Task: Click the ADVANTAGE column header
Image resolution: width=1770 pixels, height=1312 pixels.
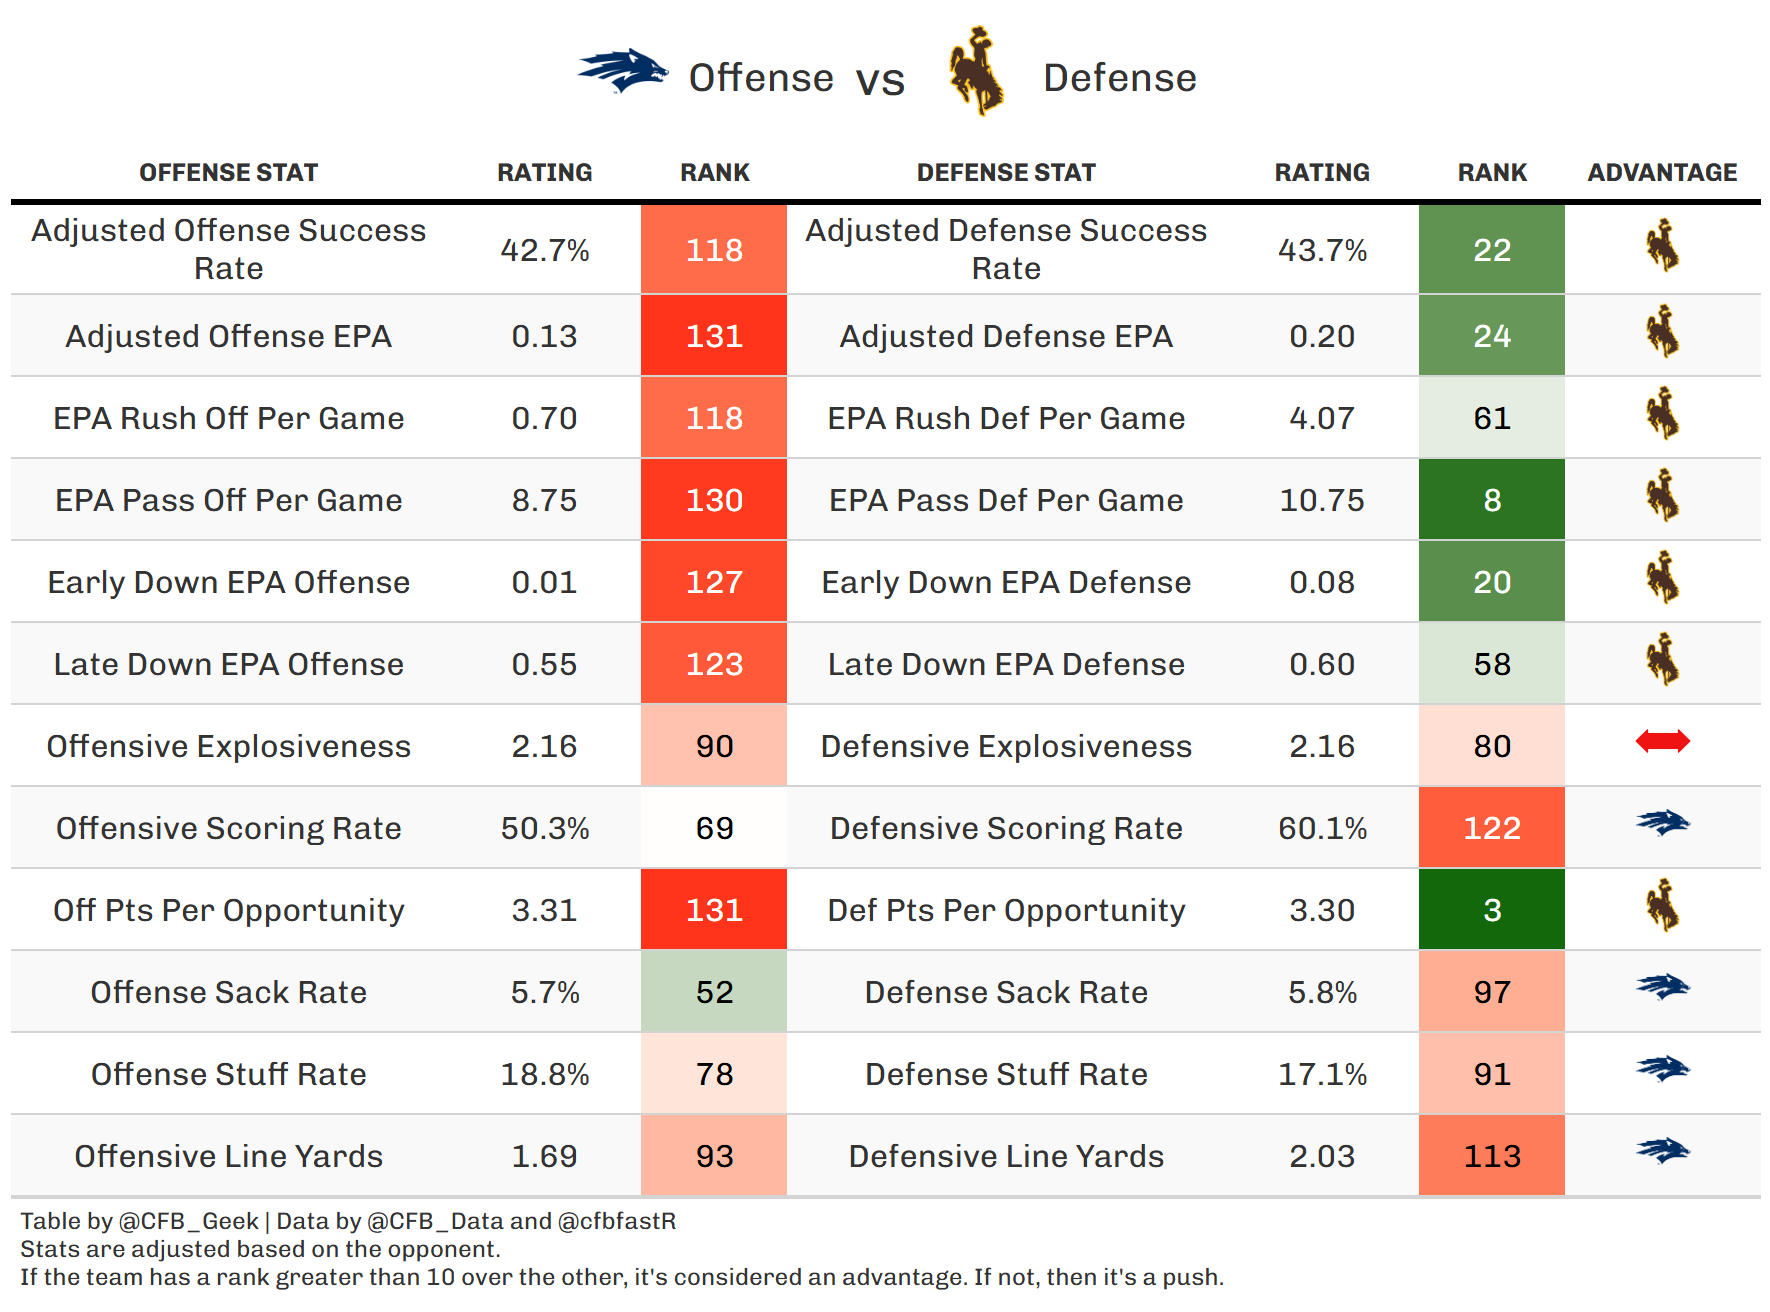Action: click(x=1662, y=173)
